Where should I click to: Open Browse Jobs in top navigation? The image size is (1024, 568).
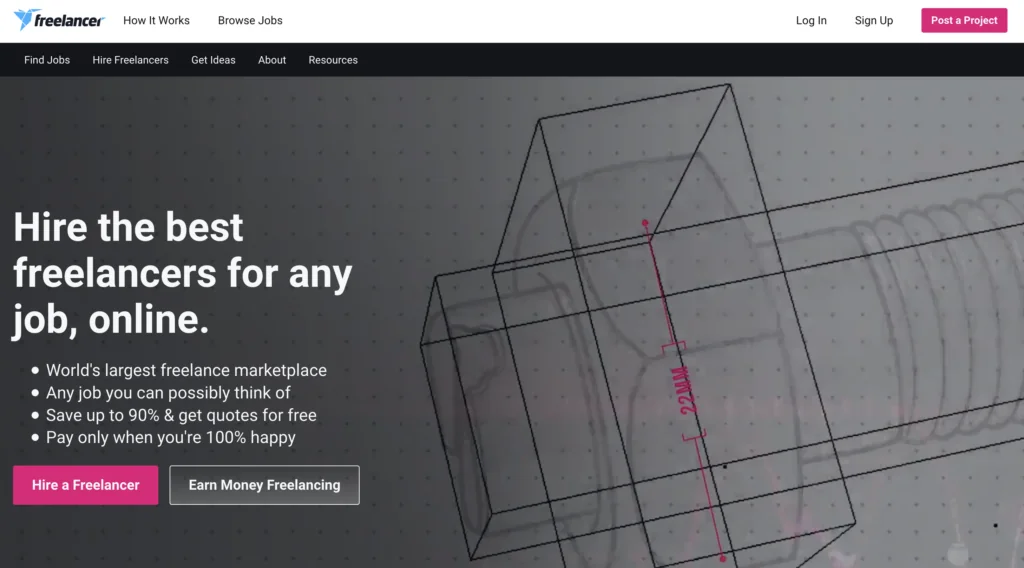pos(250,20)
